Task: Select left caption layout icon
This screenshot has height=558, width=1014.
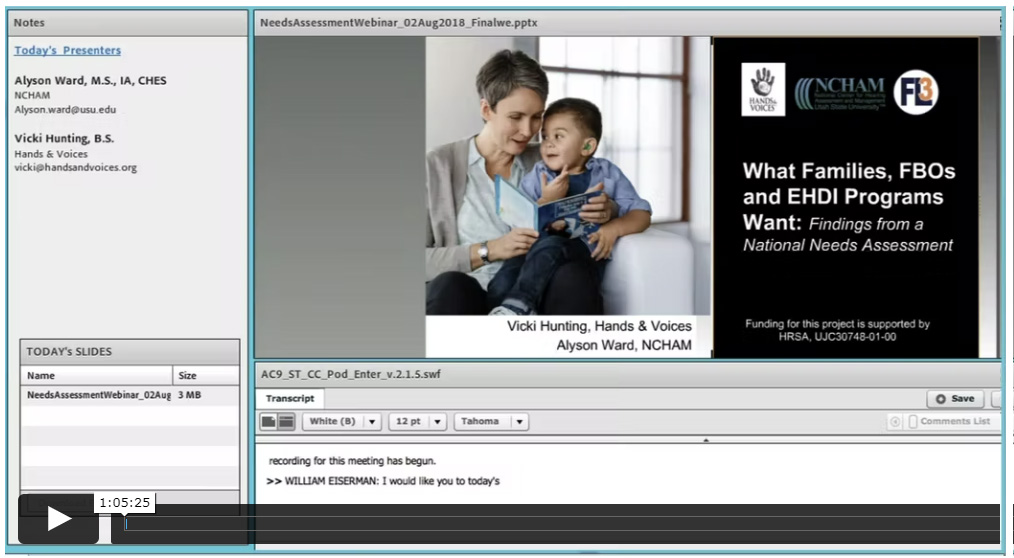Action: (x=269, y=422)
